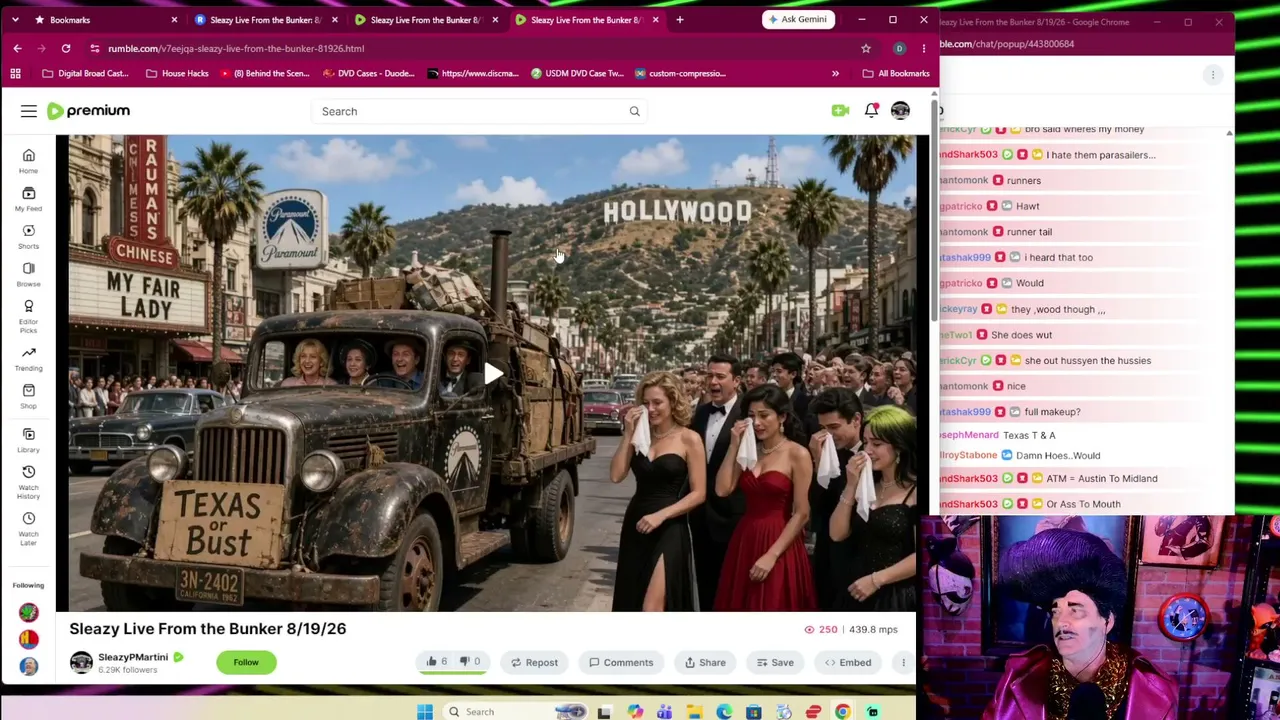The width and height of the screenshot is (1280, 720).
Task: Click the Ask Gemini button
Action: (x=798, y=20)
